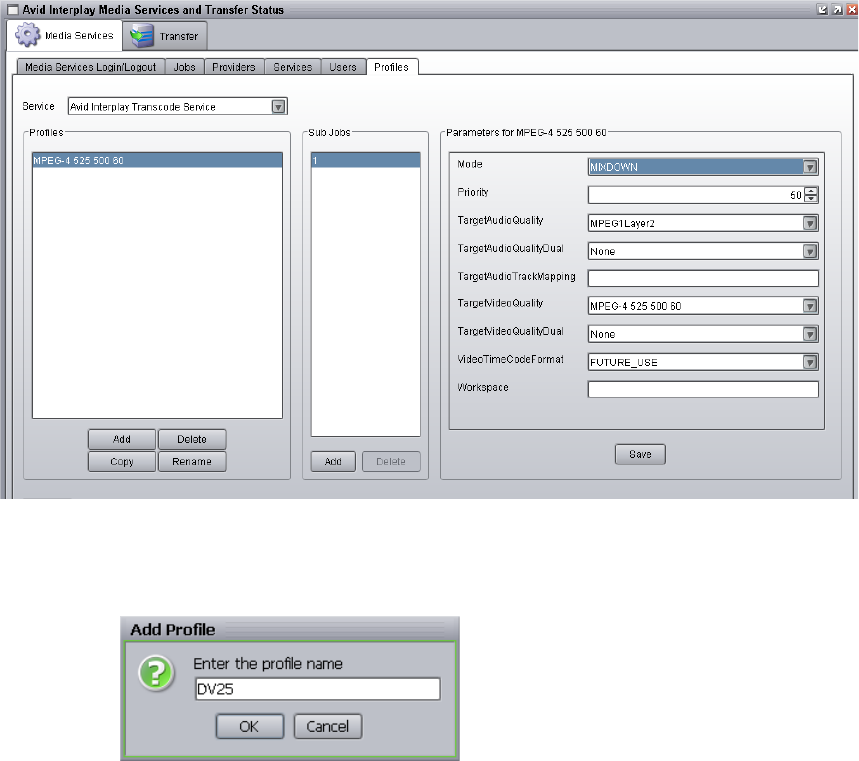Save the profile parameters
Viewport: 859px width, 761px height.
pos(640,454)
